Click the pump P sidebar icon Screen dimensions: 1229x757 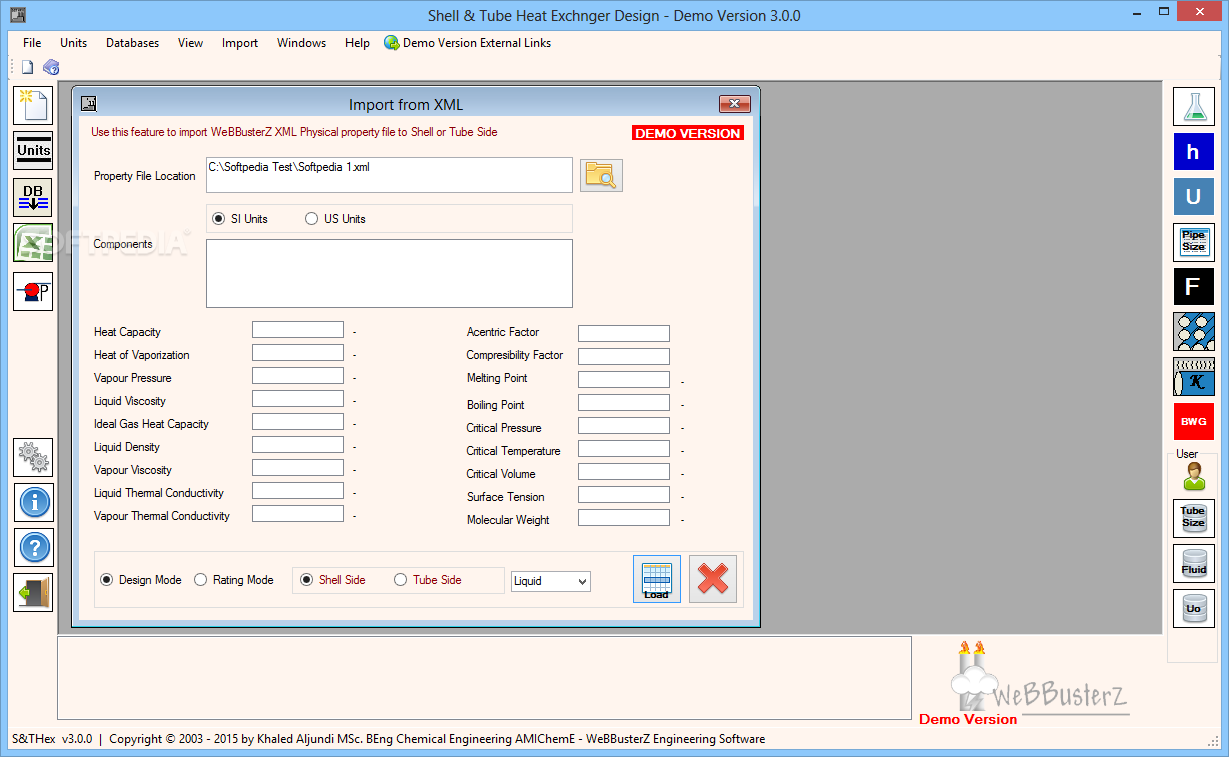pos(33,291)
